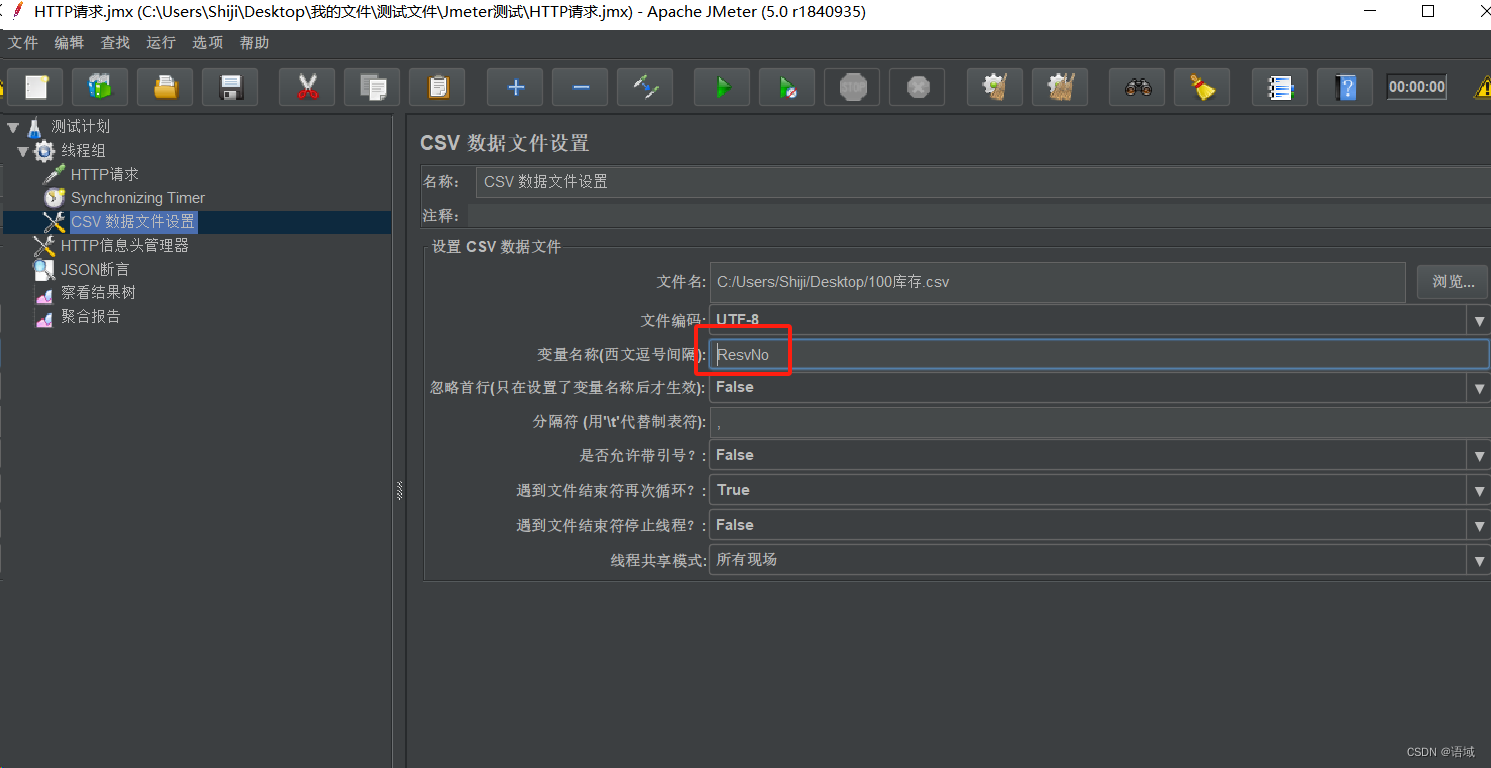Click the 注释 comment field
The height and width of the screenshot is (768, 1491).
coord(979,216)
